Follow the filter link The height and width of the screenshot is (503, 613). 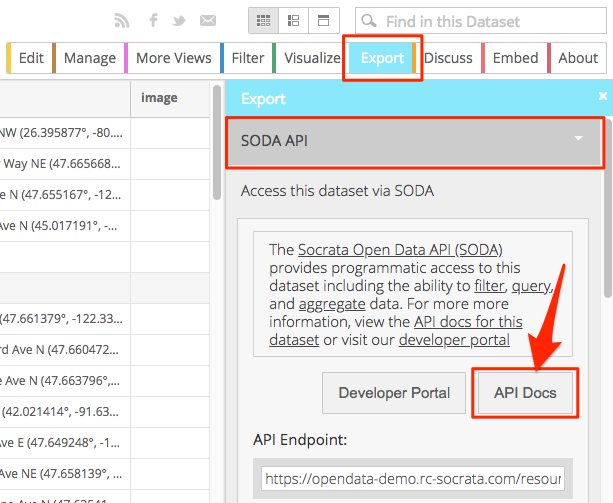click(489, 286)
